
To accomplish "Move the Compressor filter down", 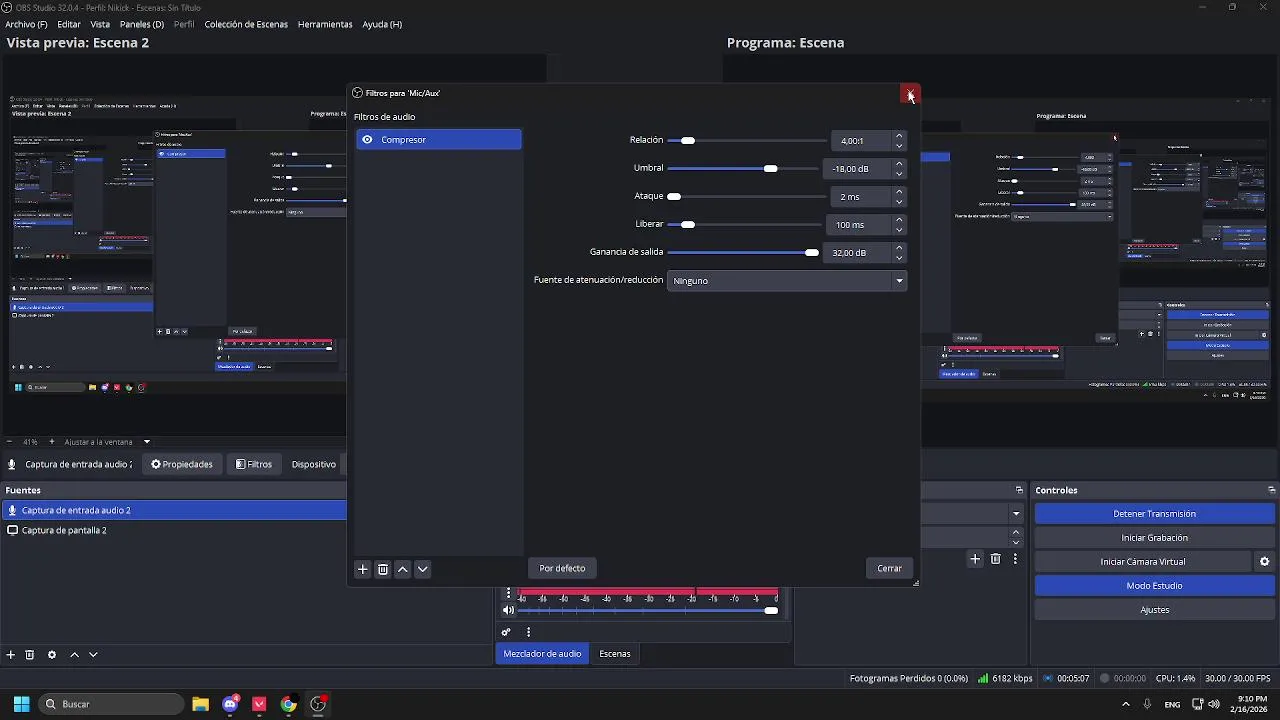I will tap(423, 569).
